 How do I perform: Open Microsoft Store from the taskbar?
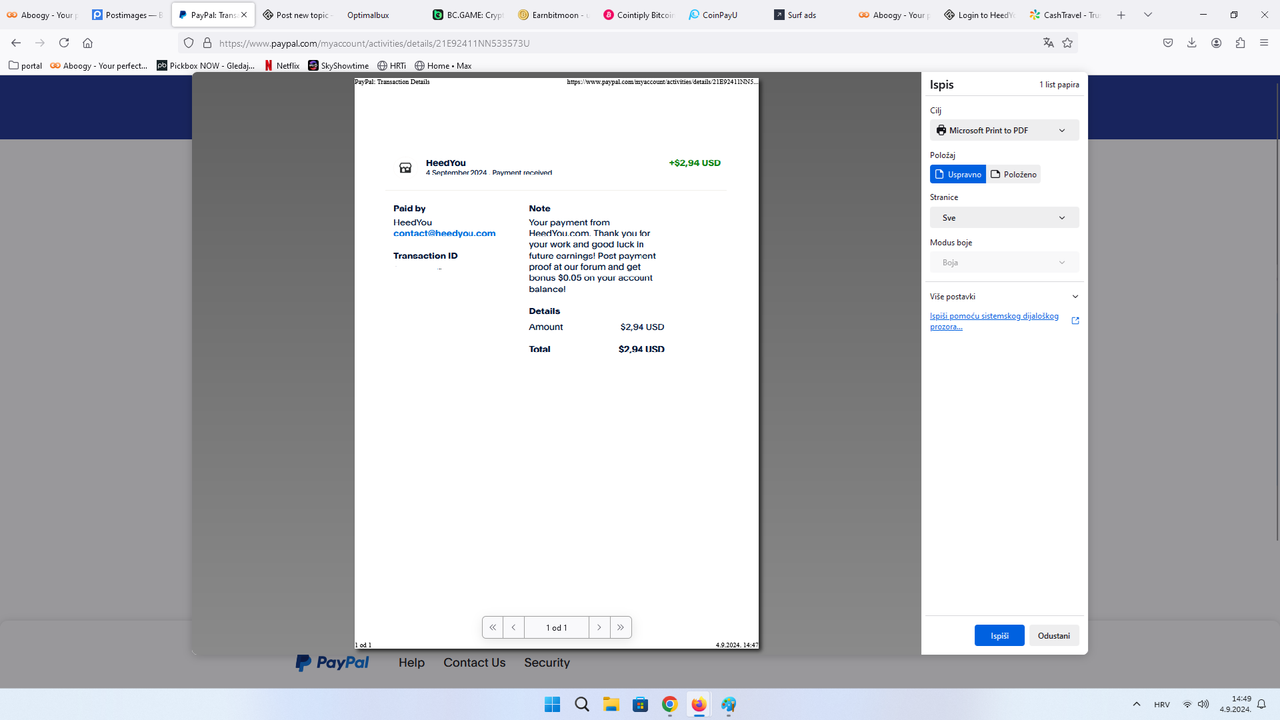coord(640,704)
